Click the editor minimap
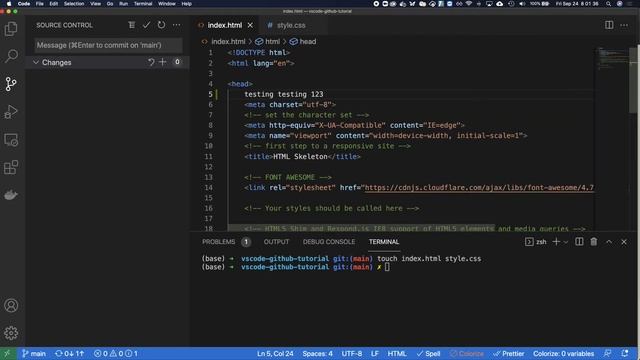640x360 pixels. click(612, 58)
